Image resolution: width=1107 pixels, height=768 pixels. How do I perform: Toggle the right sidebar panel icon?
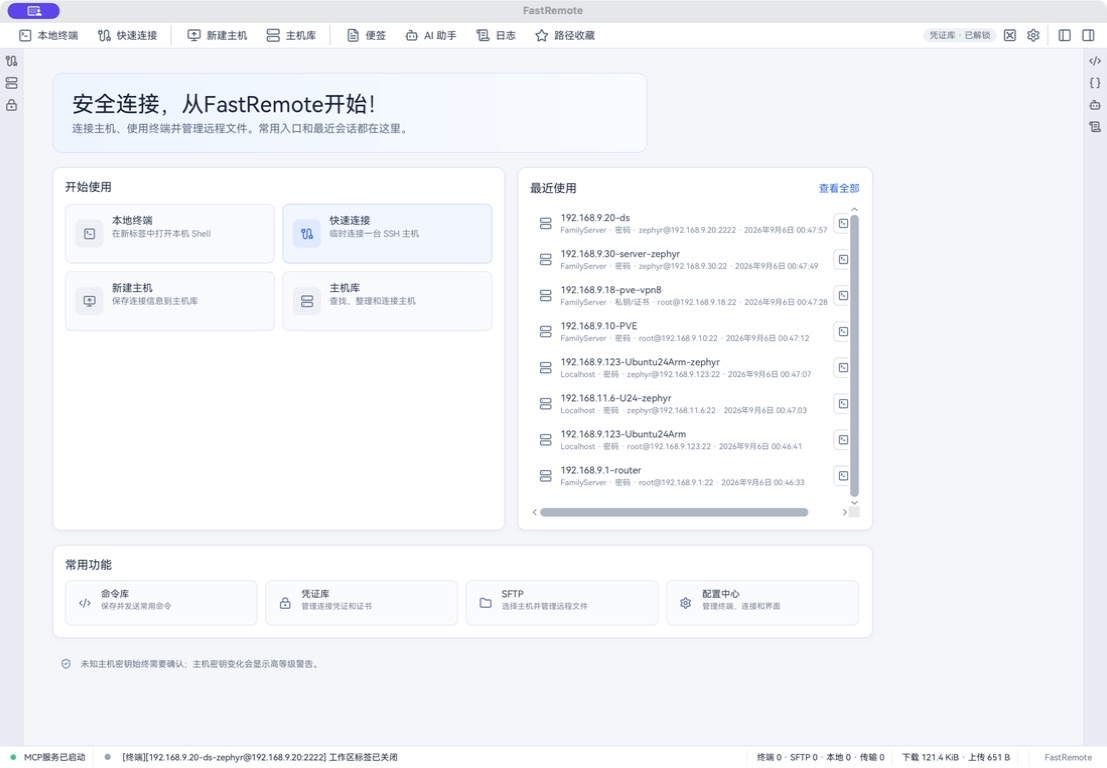pos(1088,35)
